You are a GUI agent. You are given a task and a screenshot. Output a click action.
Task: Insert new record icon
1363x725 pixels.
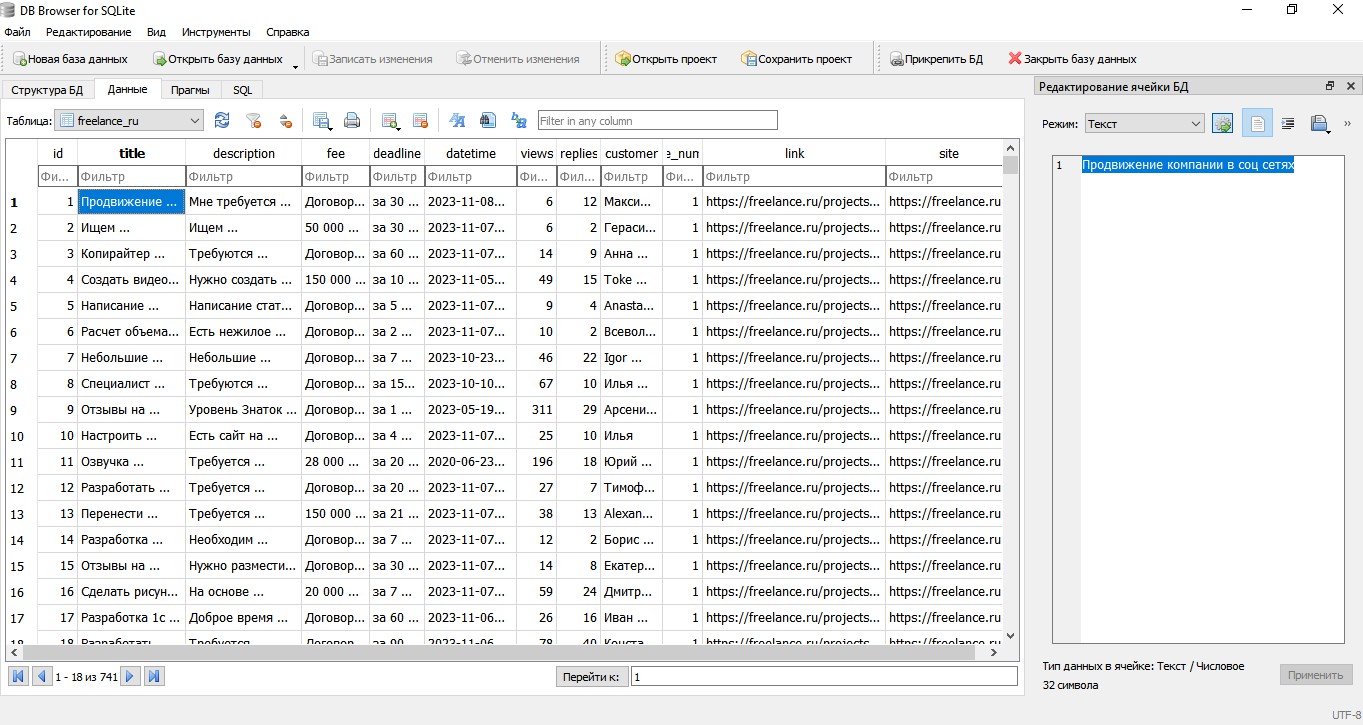tap(390, 121)
